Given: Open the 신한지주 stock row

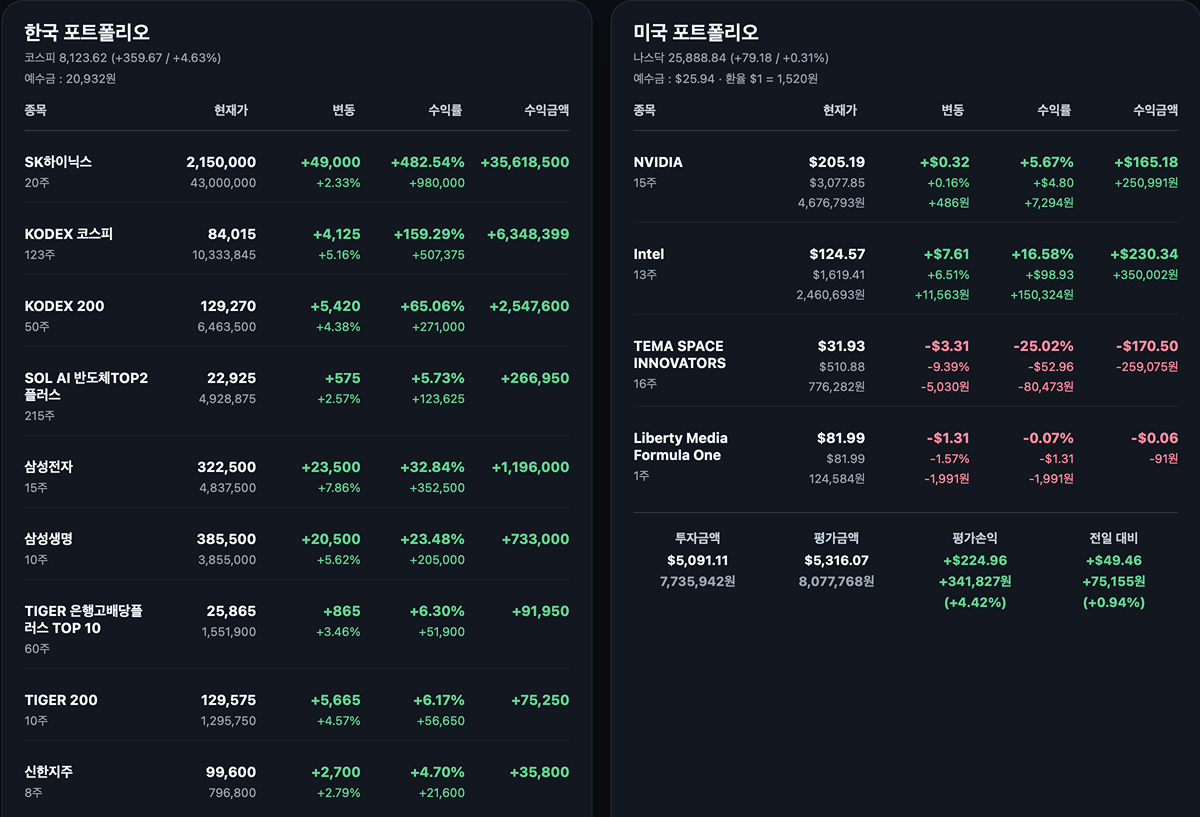Looking at the screenshot, I should pyautogui.click(x=297, y=782).
